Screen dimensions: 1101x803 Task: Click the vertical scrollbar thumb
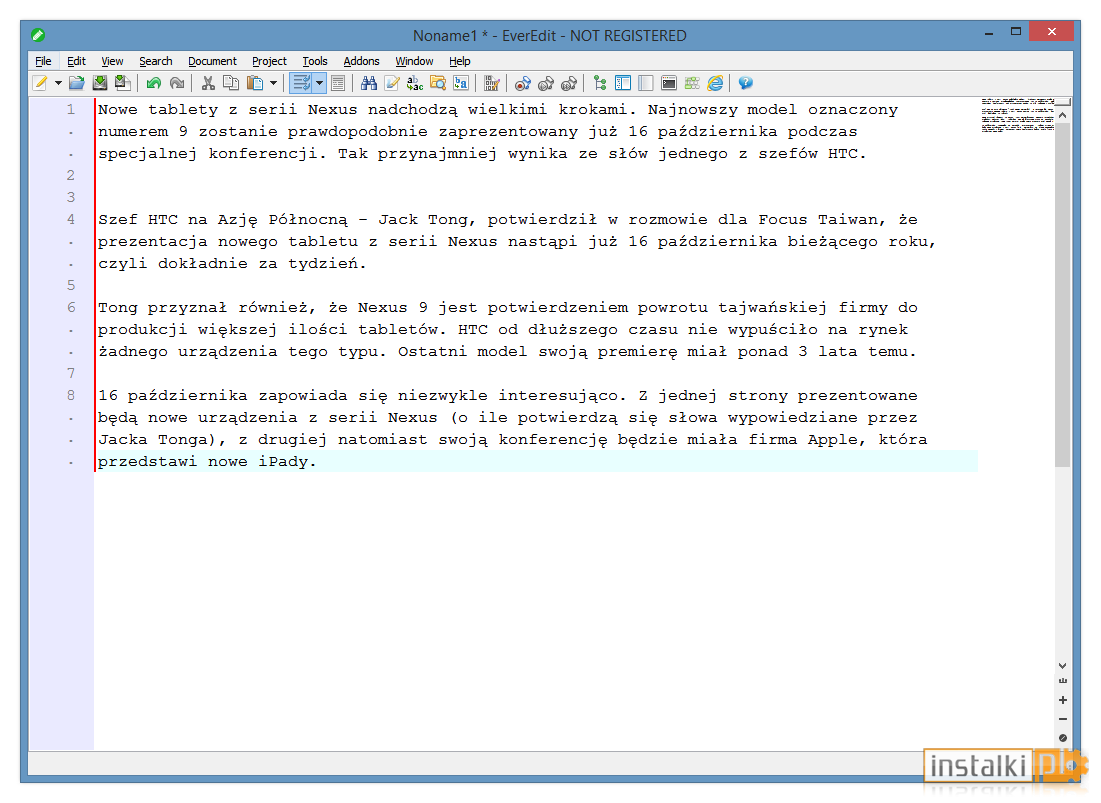coord(1062,295)
